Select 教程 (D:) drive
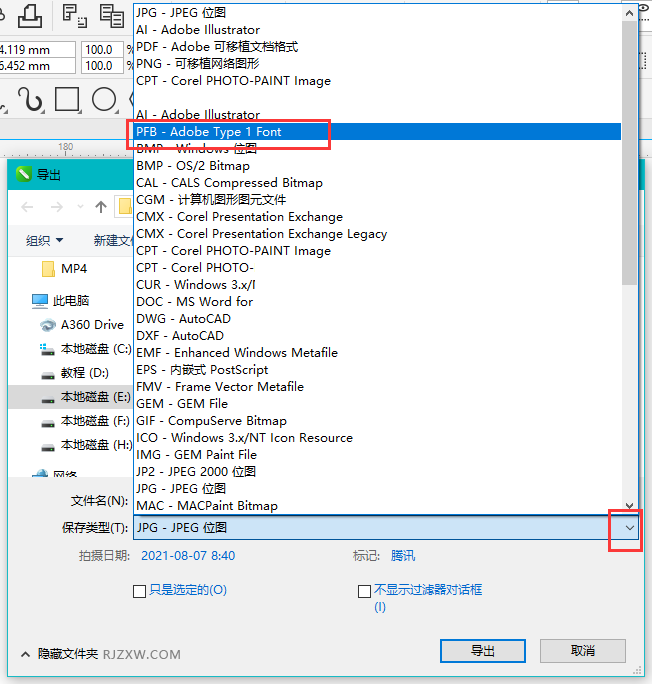Viewport: 652px width, 684px height. click(x=84, y=372)
